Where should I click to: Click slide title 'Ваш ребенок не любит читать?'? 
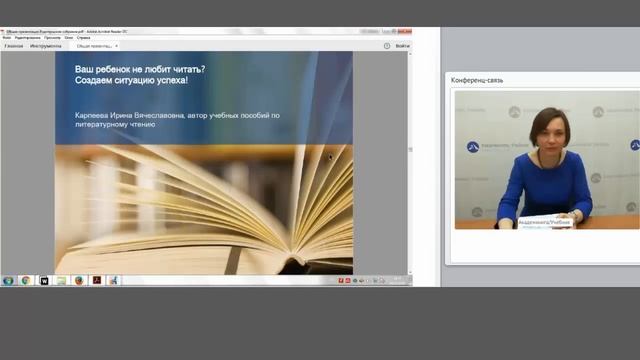coord(140,69)
